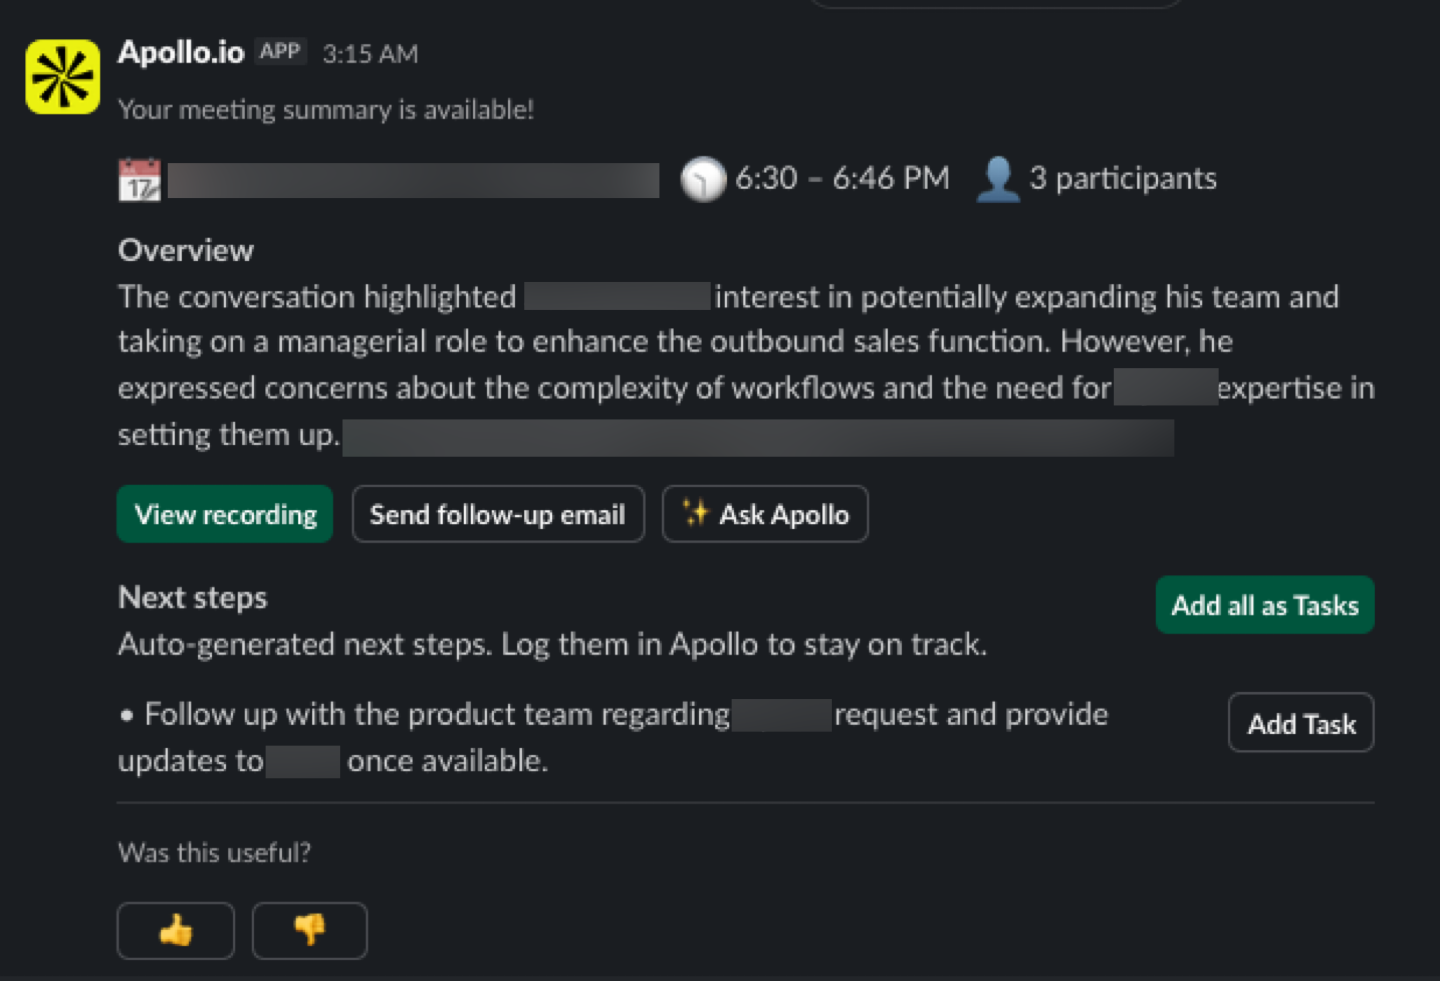Click the Overview heading
This screenshot has height=981, width=1440.
[186, 250]
